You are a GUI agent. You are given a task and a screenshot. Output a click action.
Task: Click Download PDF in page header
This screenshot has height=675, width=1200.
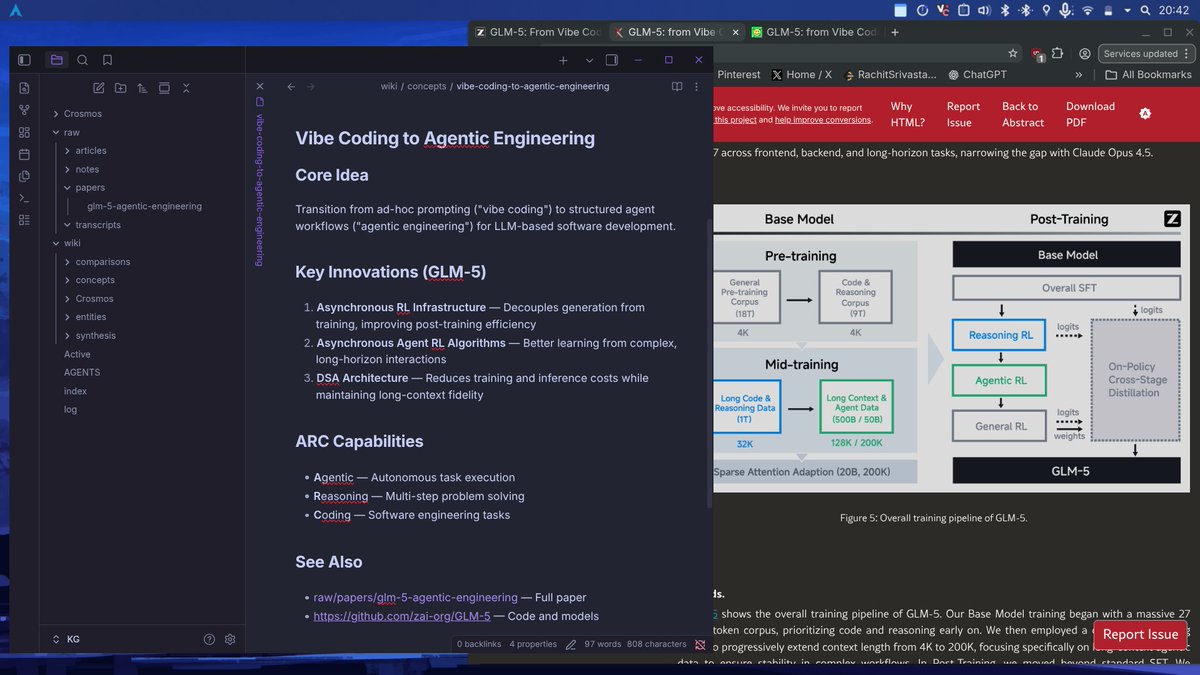click(x=1090, y=114)
